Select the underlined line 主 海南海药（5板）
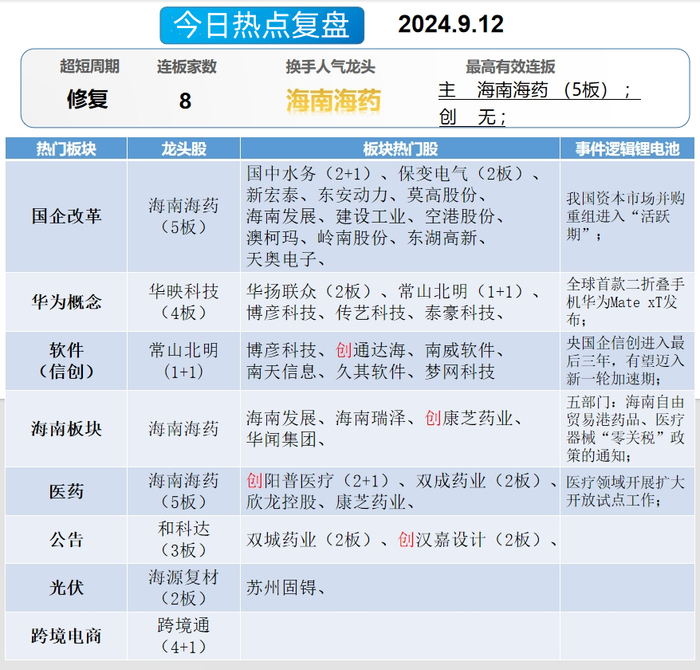This screenshot has width=700, height=670. click(x=539, y=90)
